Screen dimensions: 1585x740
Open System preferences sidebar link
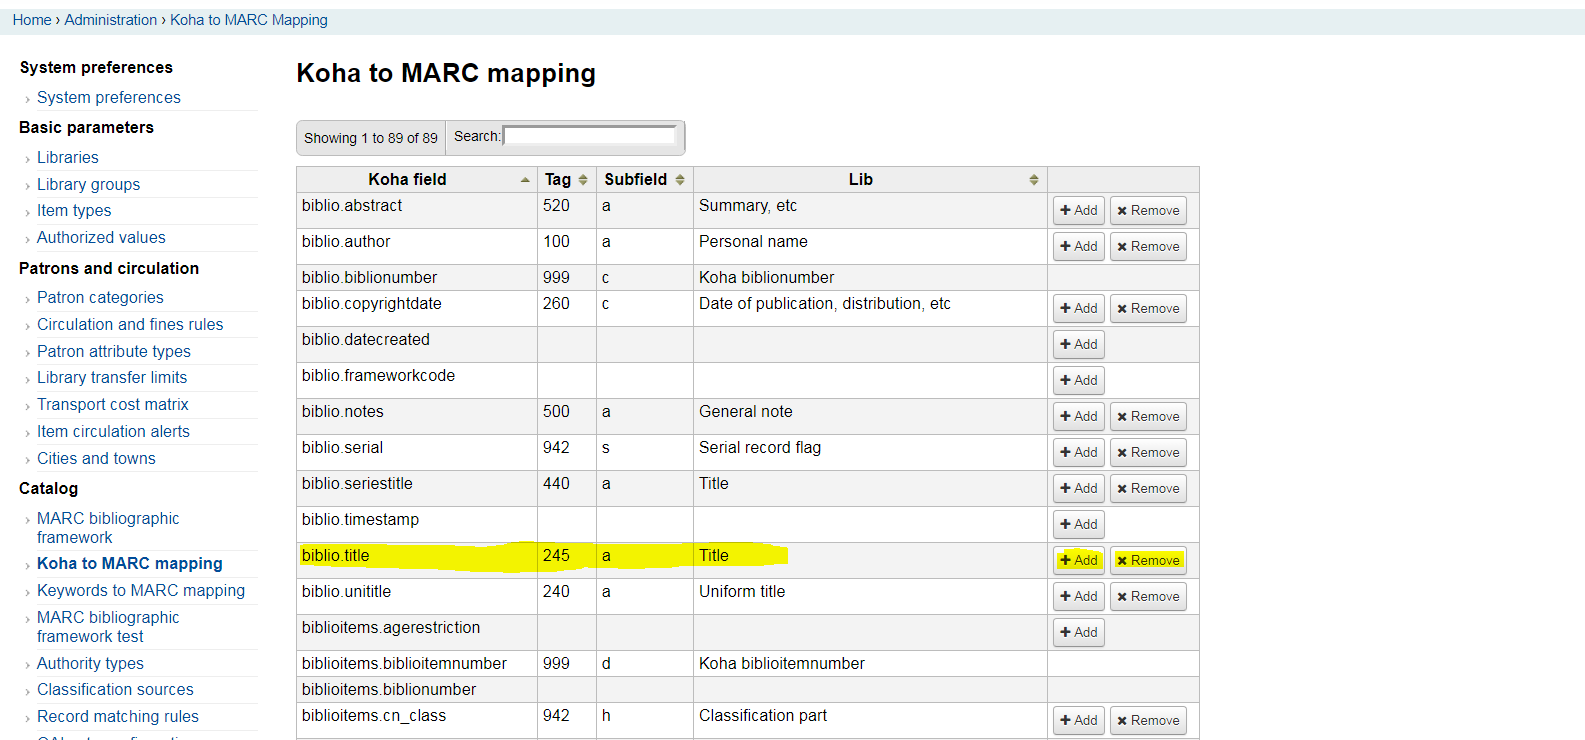tap(109, 97)
